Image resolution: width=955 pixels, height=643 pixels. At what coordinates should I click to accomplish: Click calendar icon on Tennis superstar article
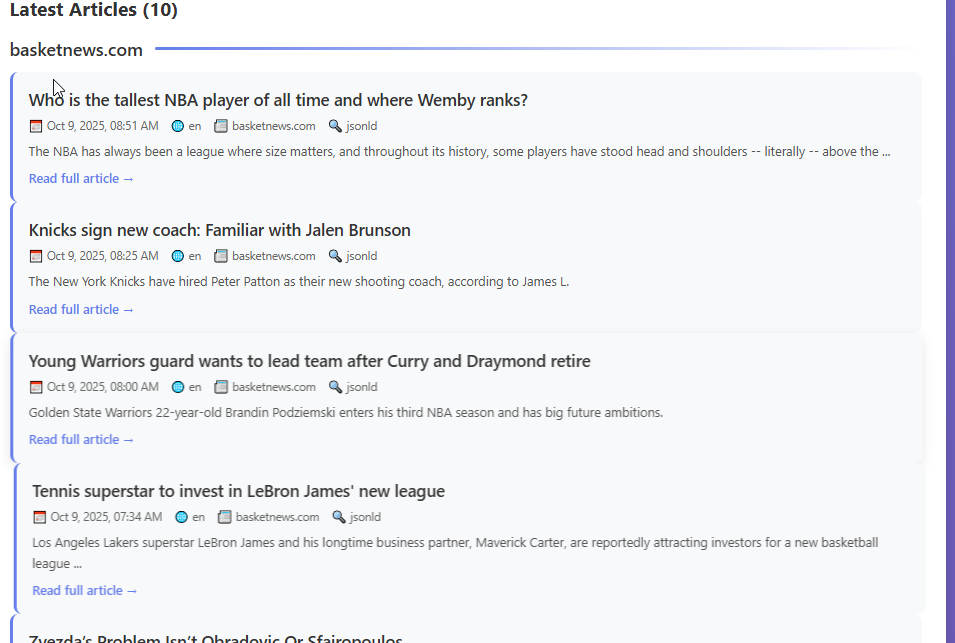[40, 517]
